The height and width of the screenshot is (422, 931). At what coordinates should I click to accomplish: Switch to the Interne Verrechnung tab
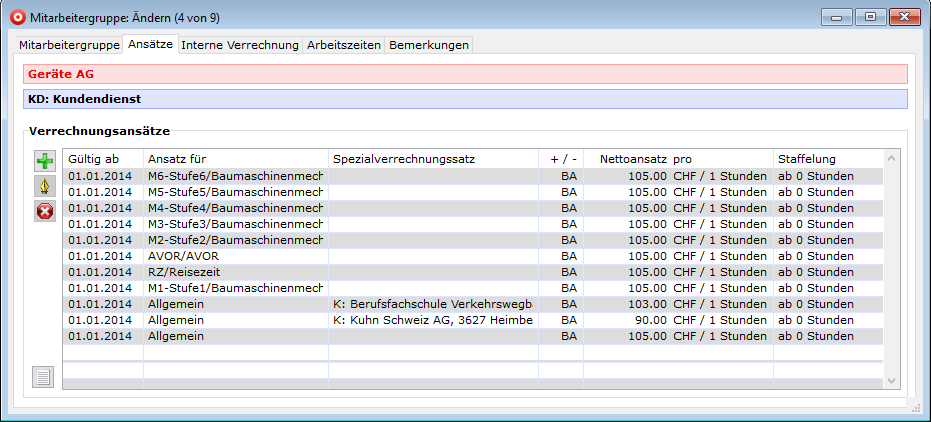(240, 45)
